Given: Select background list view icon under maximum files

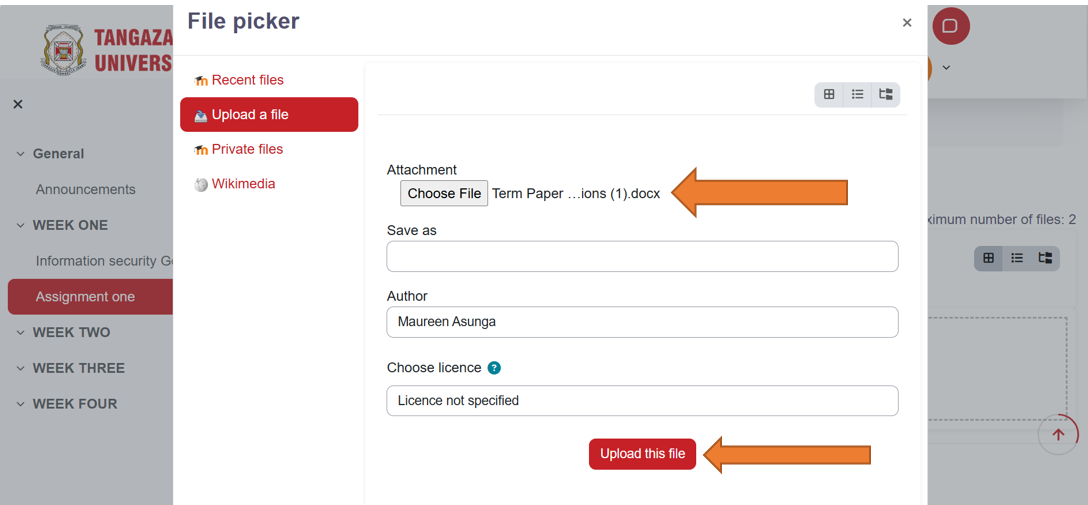Looking at the screenshot, I should 1017,258.
